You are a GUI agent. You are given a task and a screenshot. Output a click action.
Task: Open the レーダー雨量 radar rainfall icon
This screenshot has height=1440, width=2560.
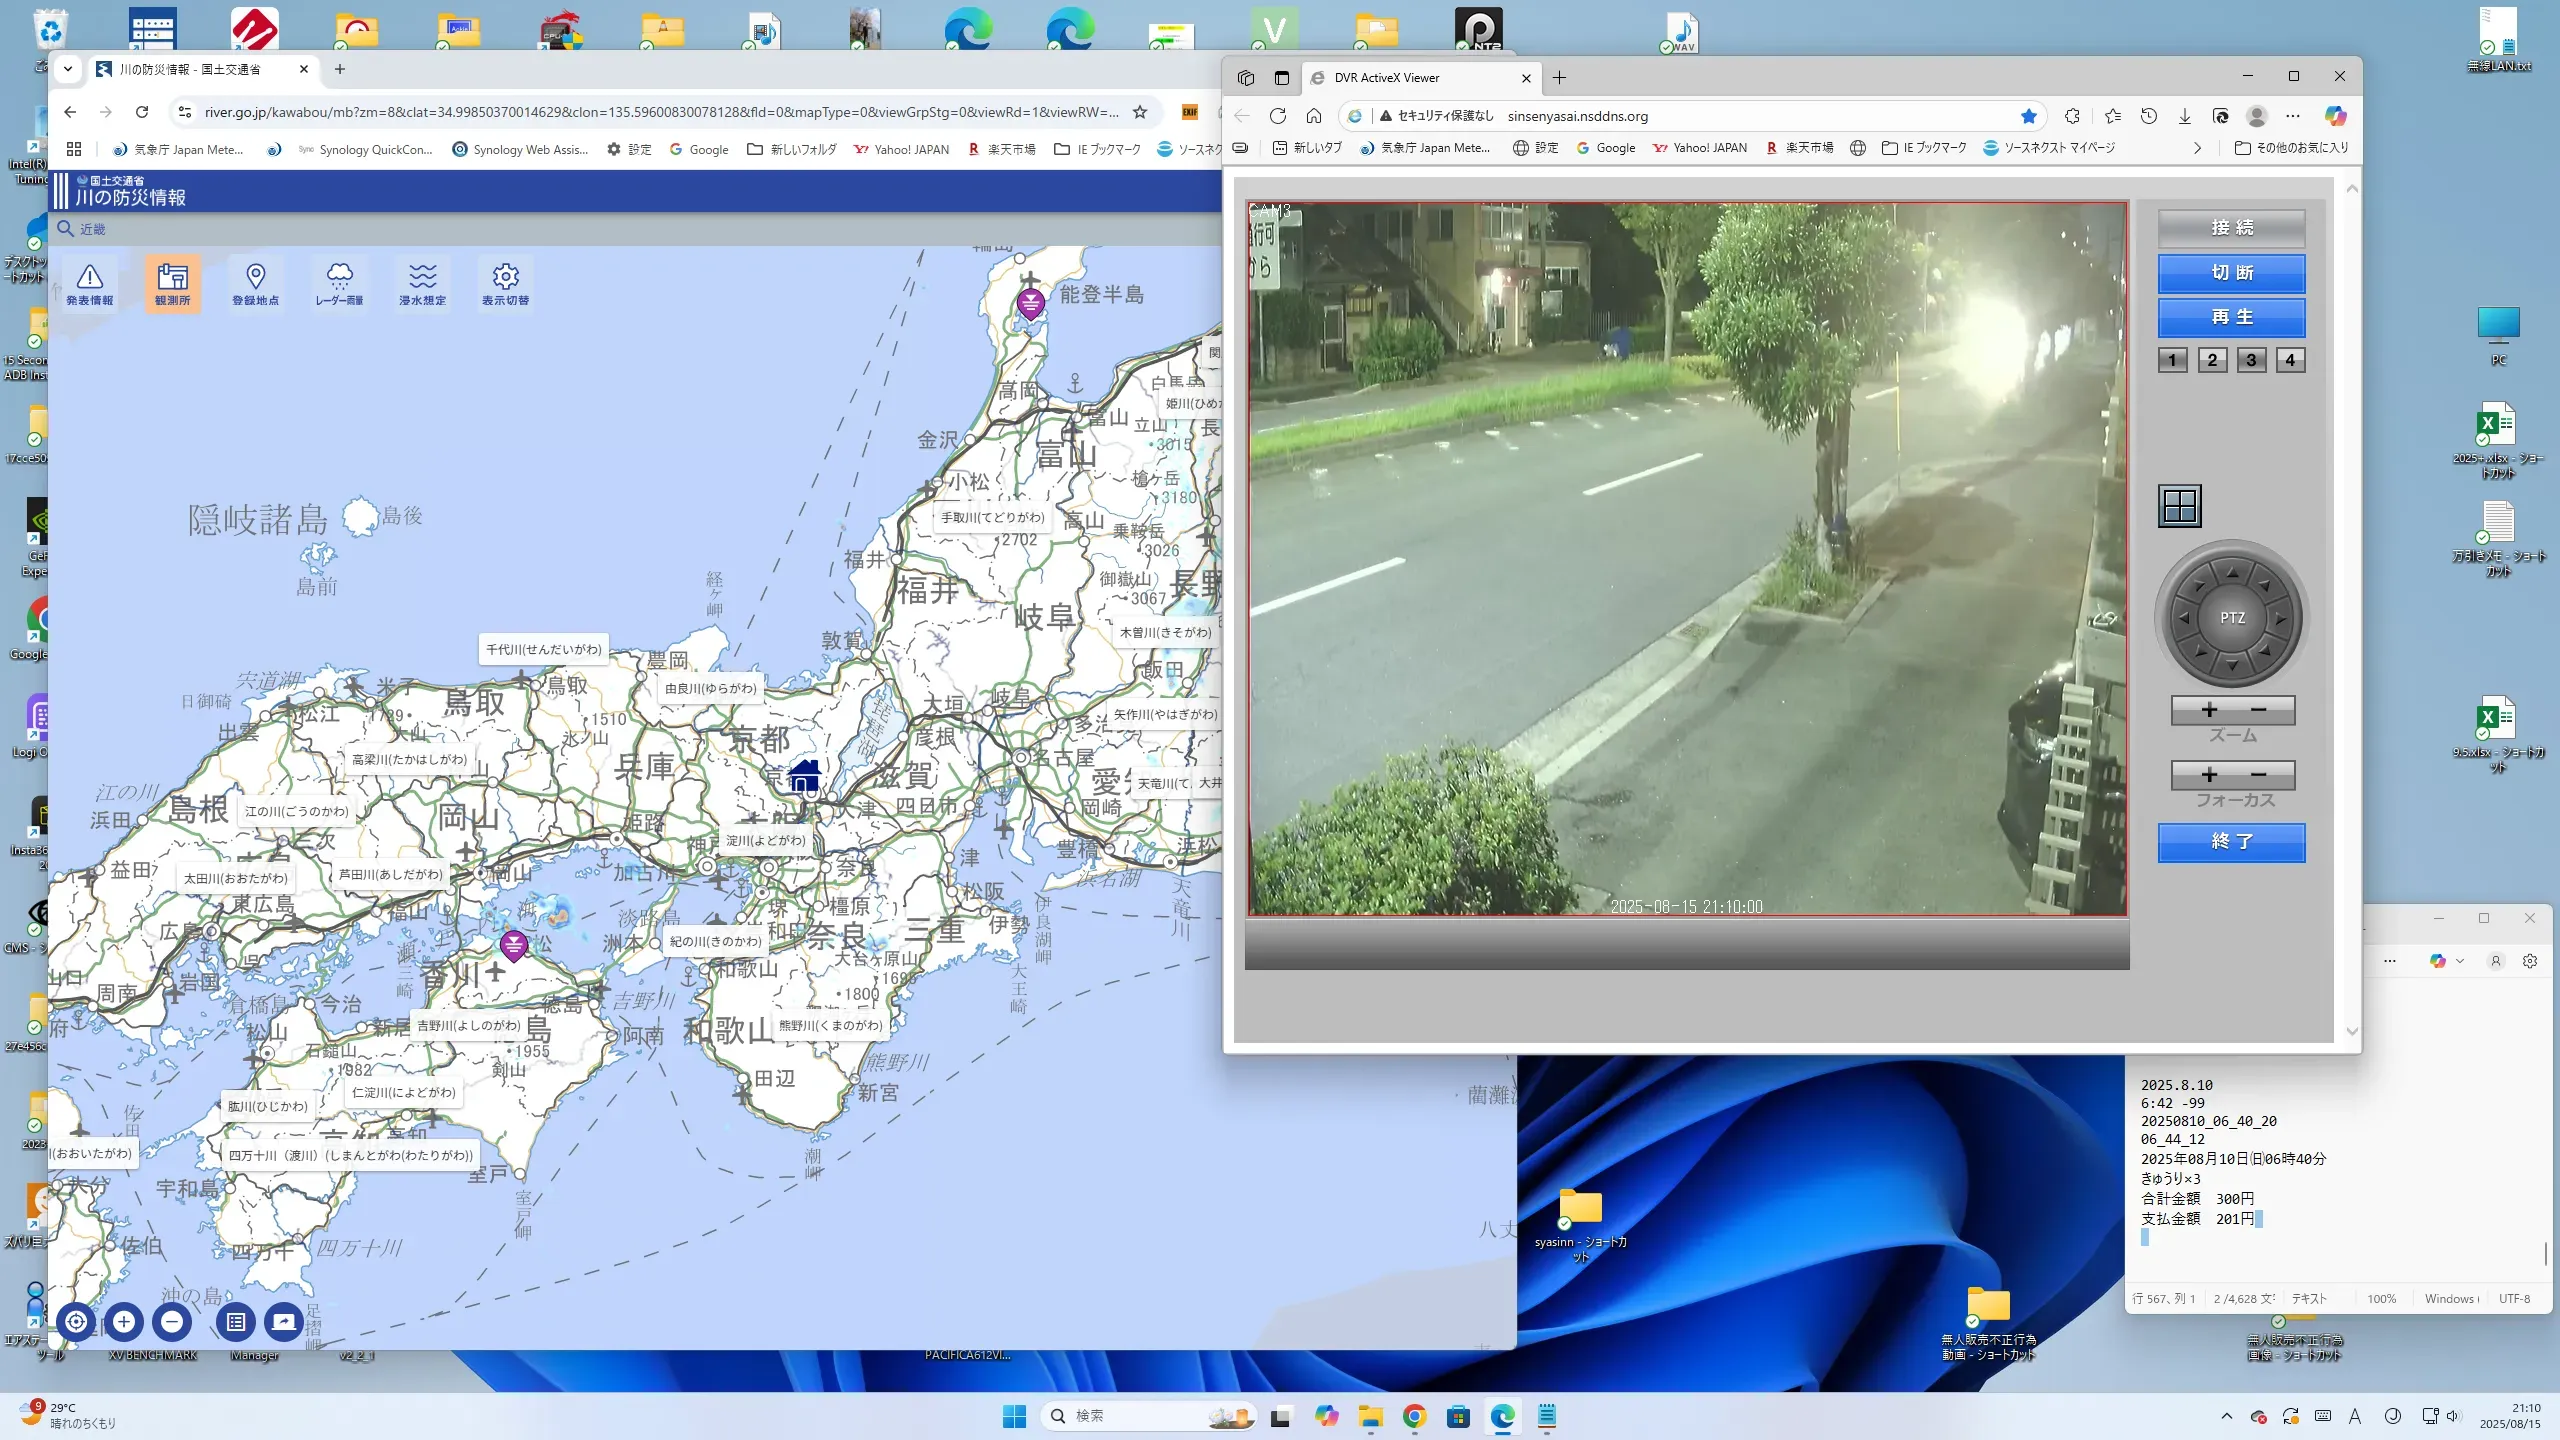click(339, 283)
